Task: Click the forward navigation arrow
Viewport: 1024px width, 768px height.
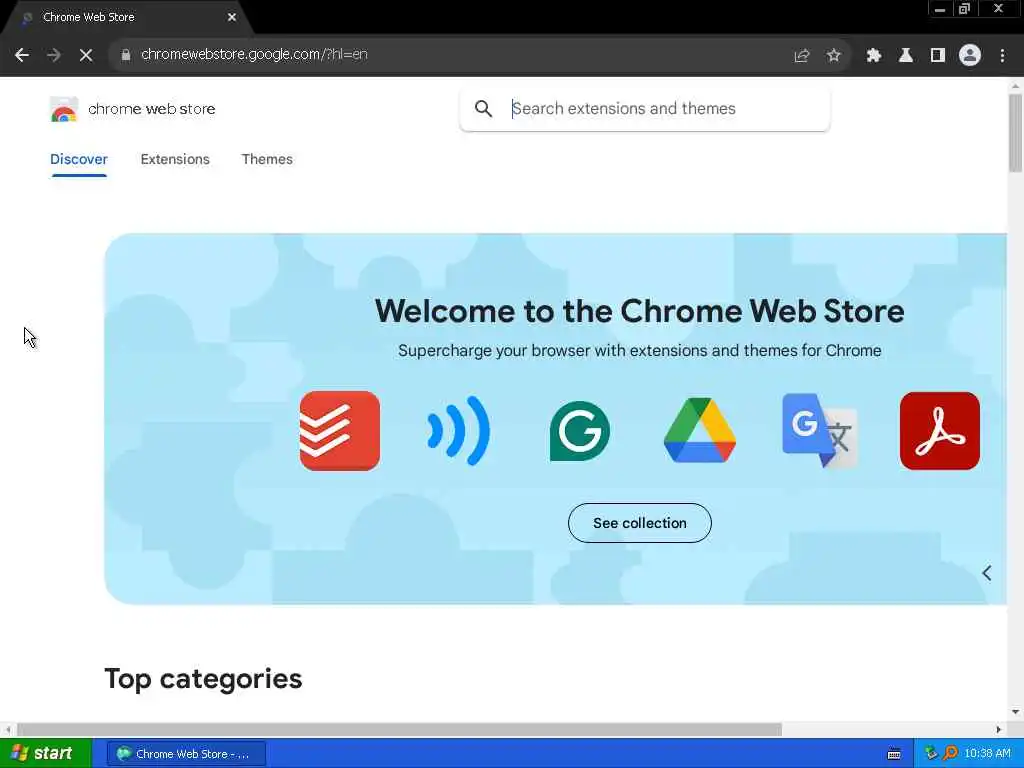Action: pyautogui.click(x=54, y=55)
